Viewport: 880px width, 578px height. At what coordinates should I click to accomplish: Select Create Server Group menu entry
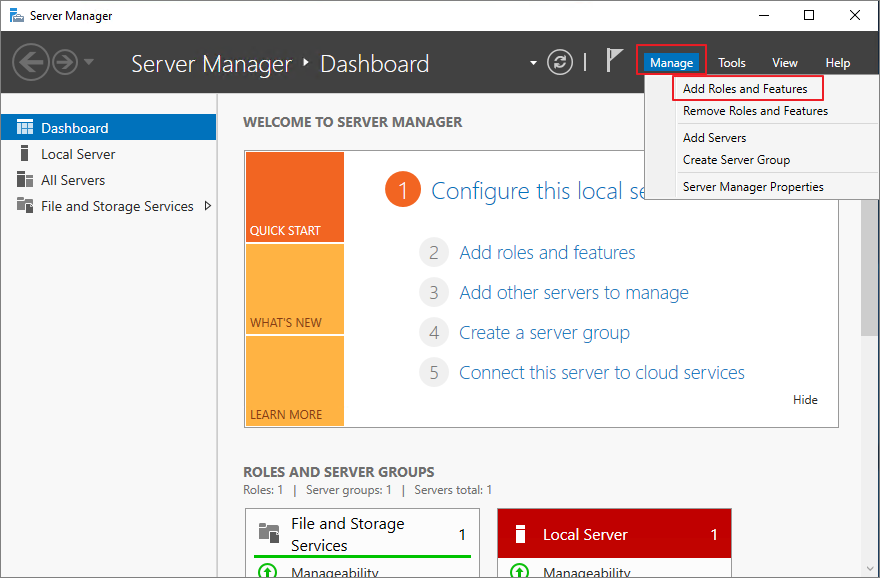(x=736, y=160)
